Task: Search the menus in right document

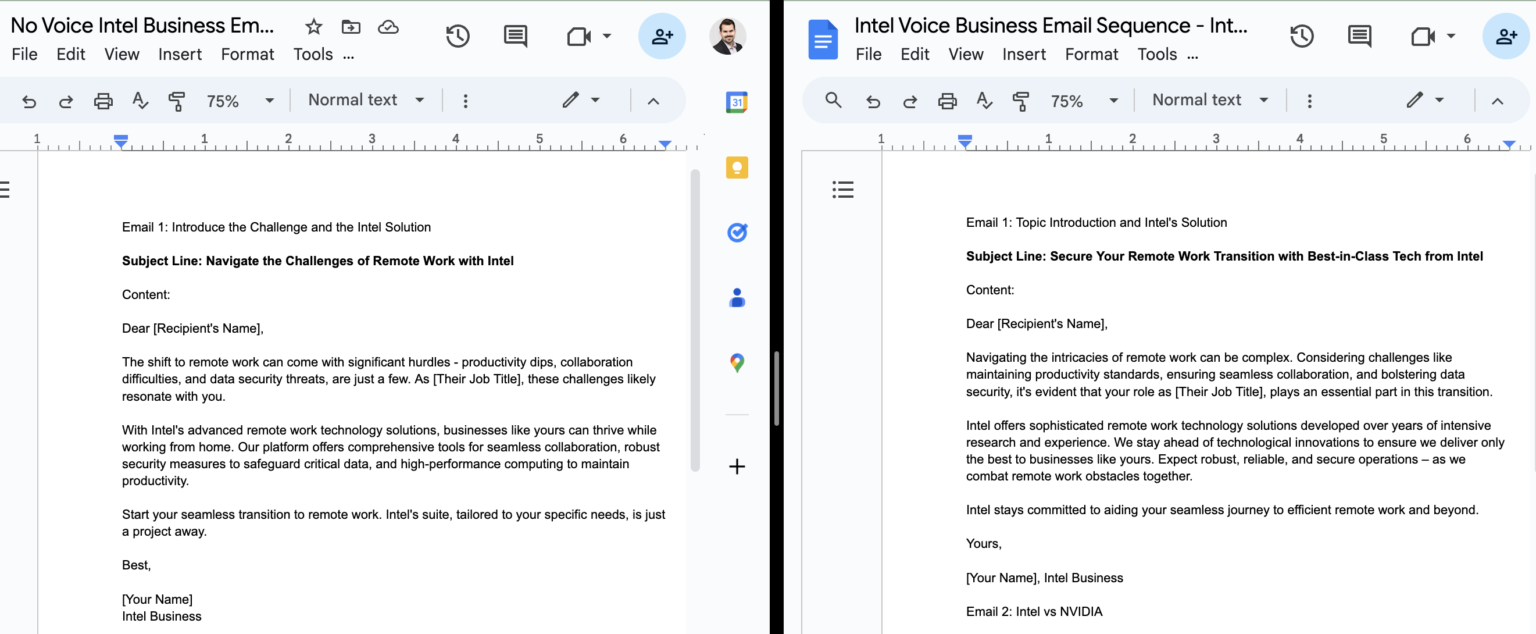Action: pos(833,100)
